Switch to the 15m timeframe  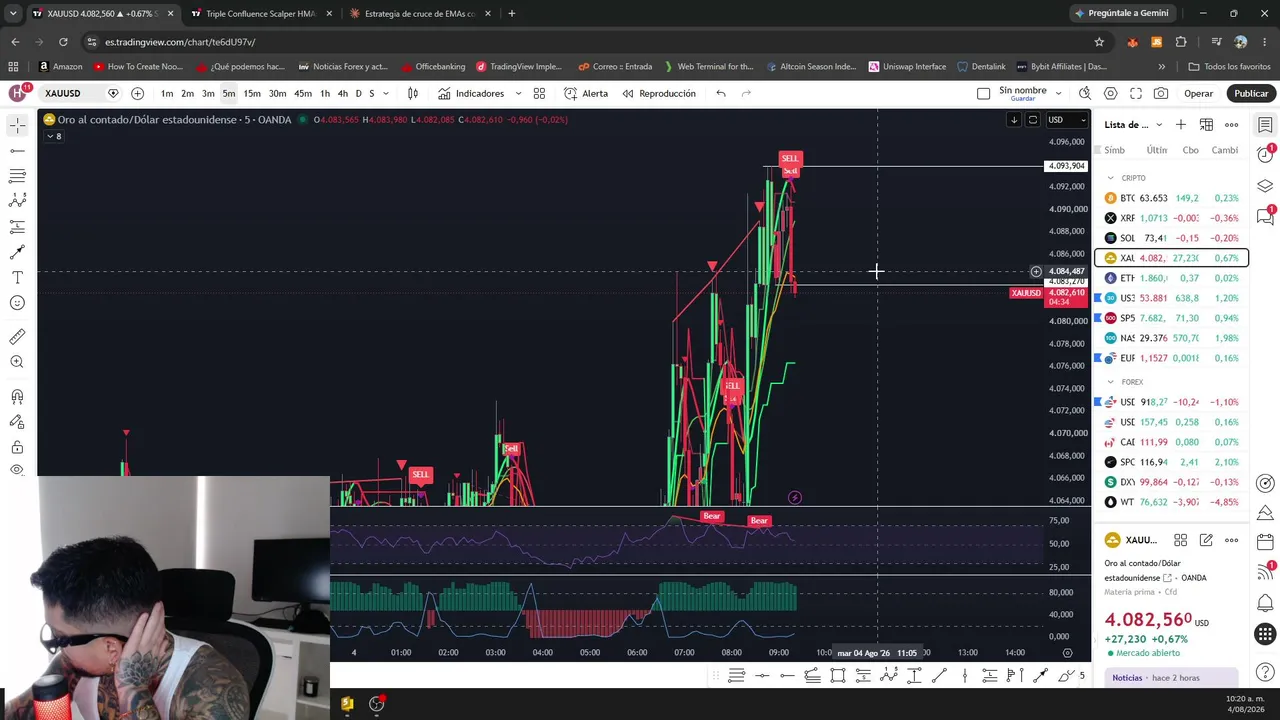point(252,93)
